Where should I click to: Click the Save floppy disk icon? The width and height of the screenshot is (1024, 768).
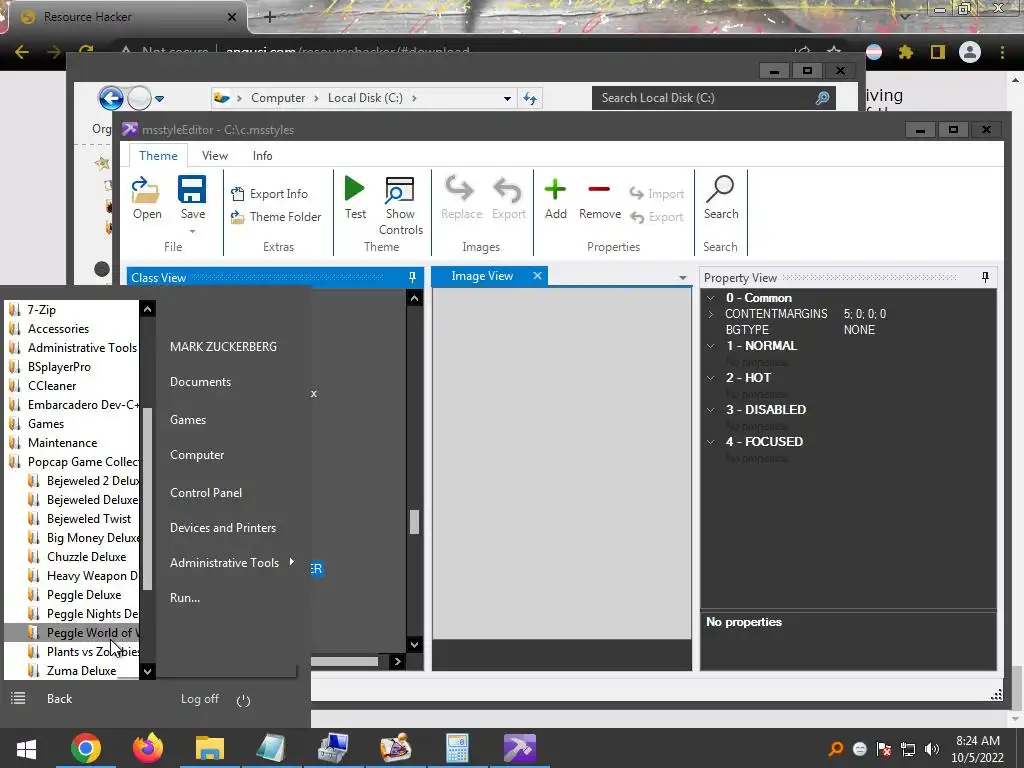[192, 190]
